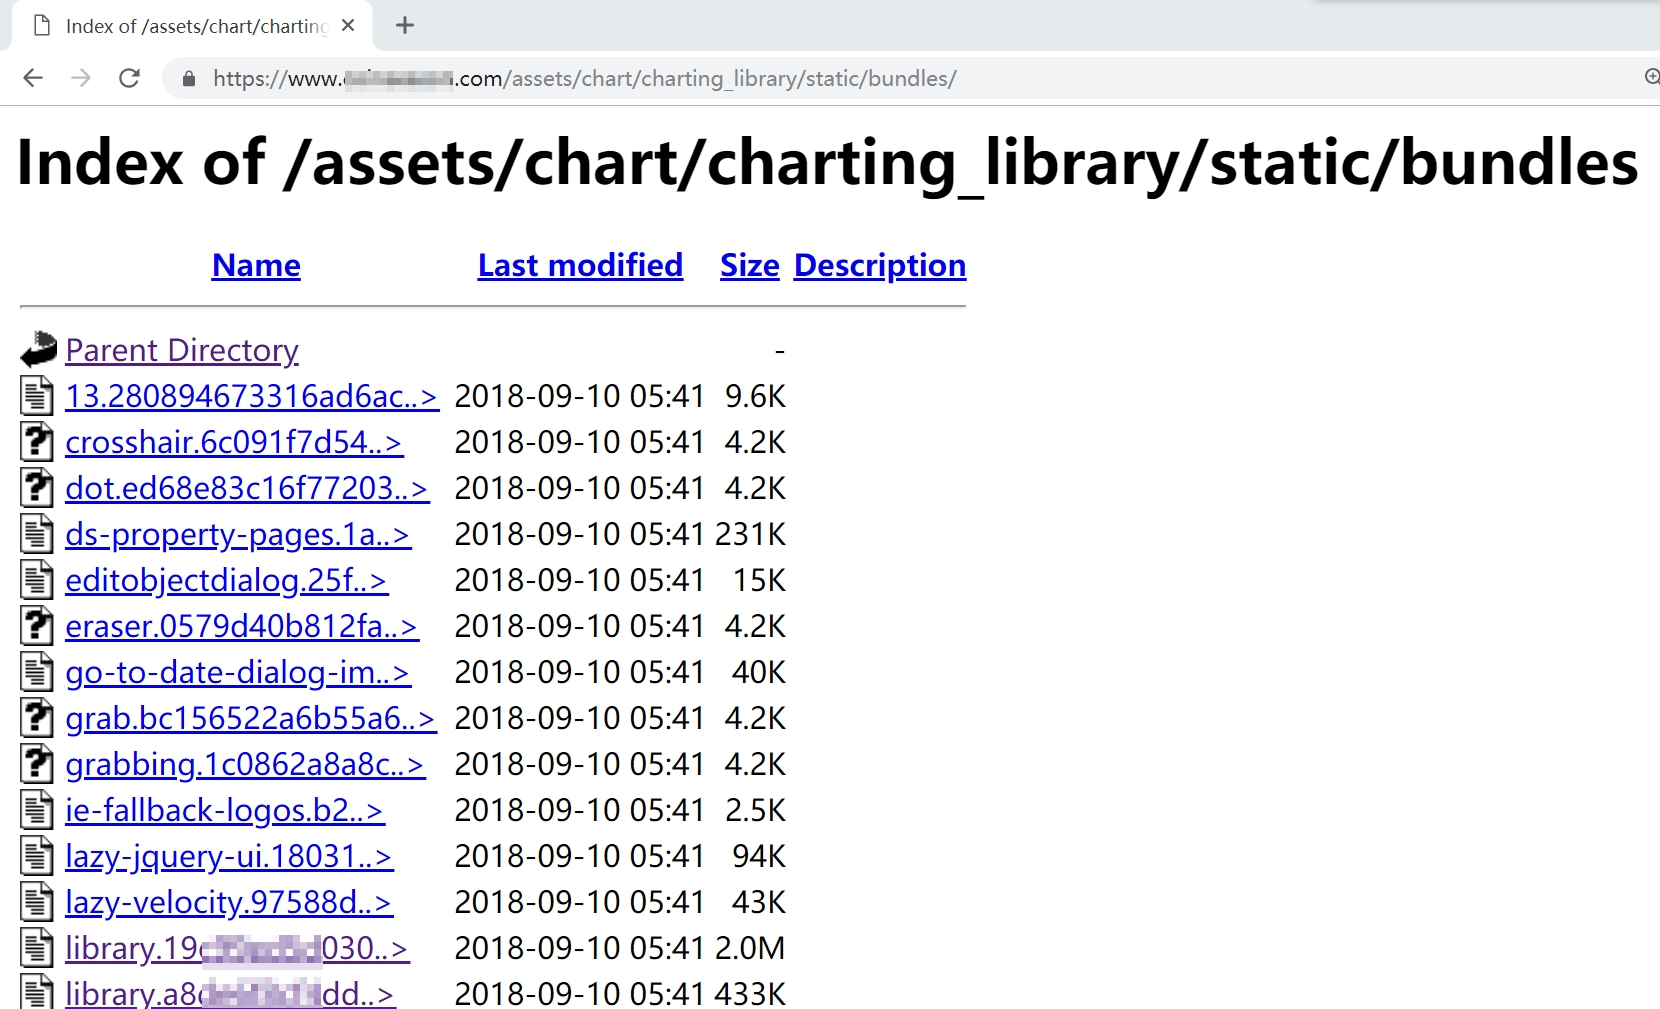The width and height of the screenshot is (1660, 1009).
Task: Click the lock icon in address bar
Action: pos(188,78)
